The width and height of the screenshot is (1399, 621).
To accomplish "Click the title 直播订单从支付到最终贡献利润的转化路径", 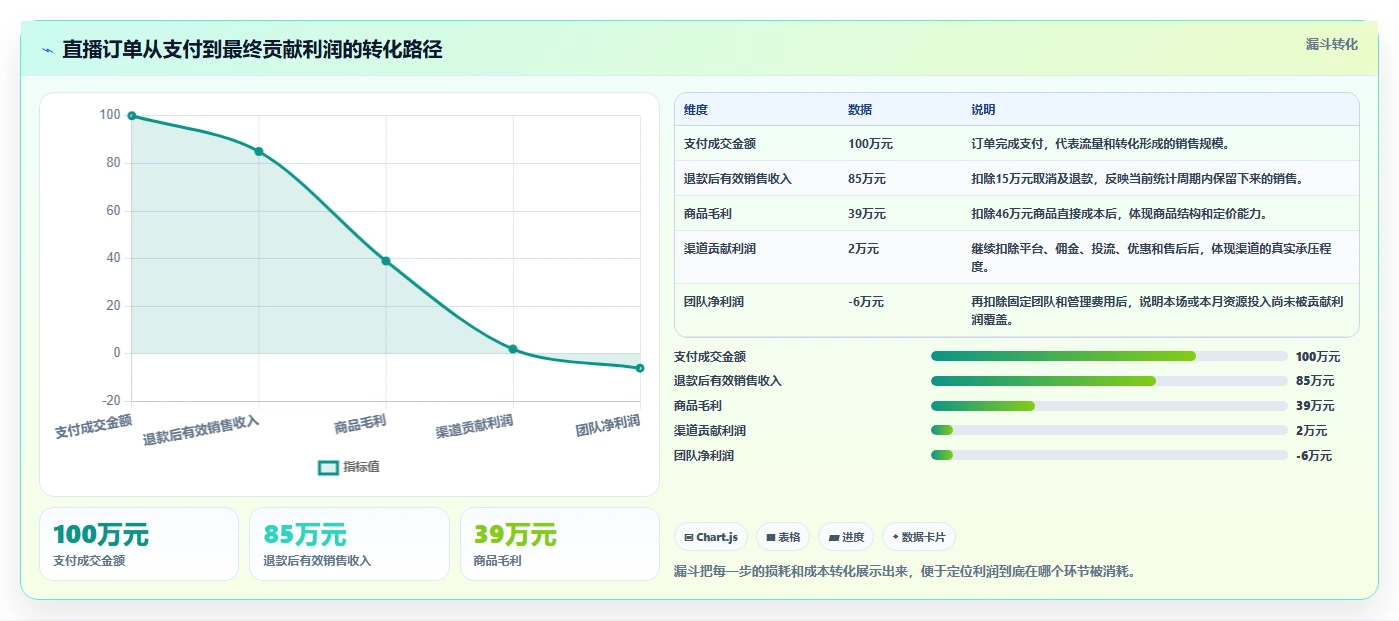I will [x=252, y=50].
